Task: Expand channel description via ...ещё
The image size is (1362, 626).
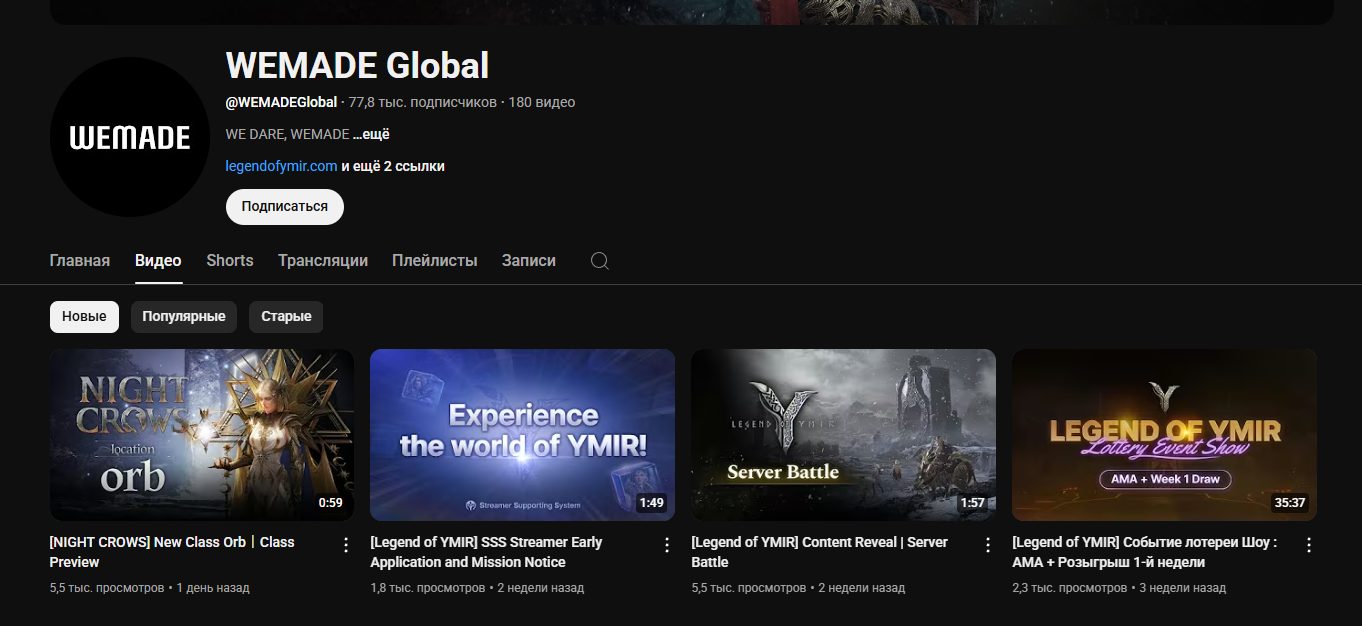Action: [x=371, y=134]
